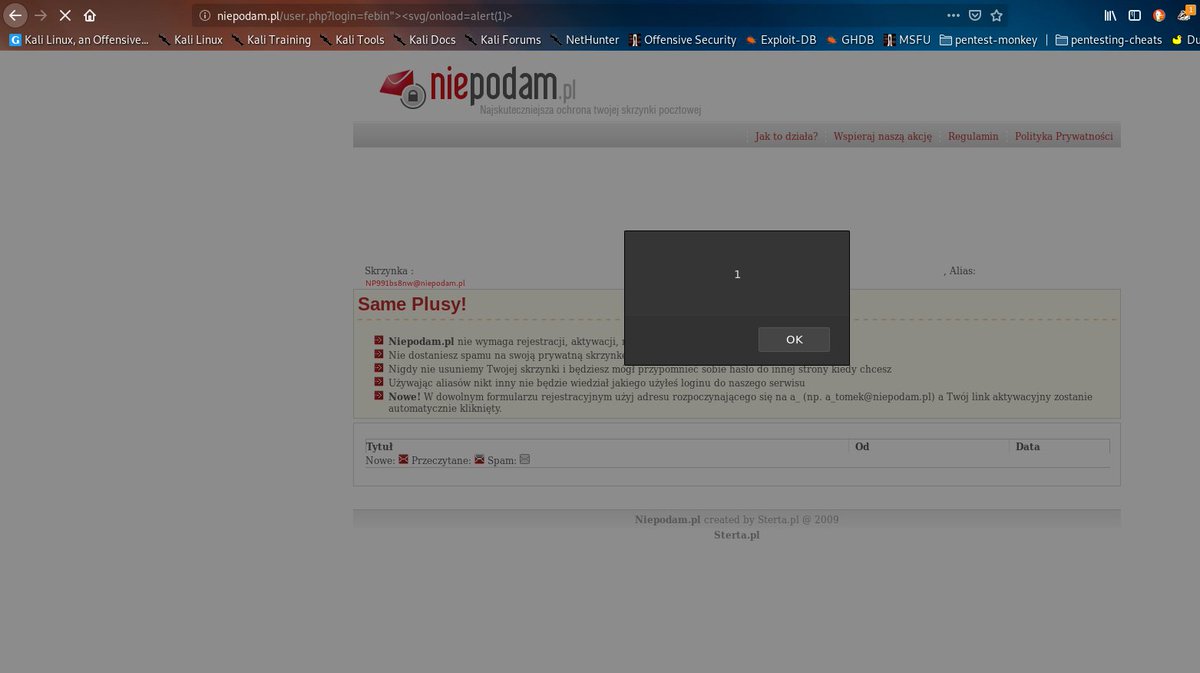Save page to Pocket icon
This screenshot has height=673, width=1200.
pyautogui.click(x=975, y=15)
